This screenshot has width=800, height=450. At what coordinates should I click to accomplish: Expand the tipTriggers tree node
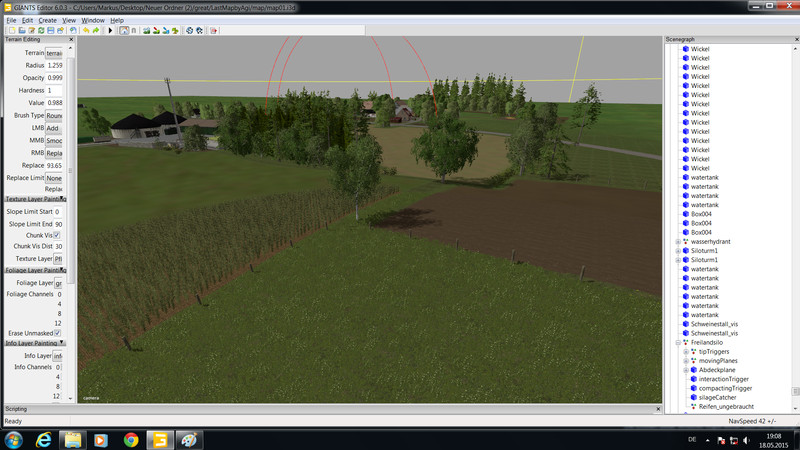click(685, 352)
